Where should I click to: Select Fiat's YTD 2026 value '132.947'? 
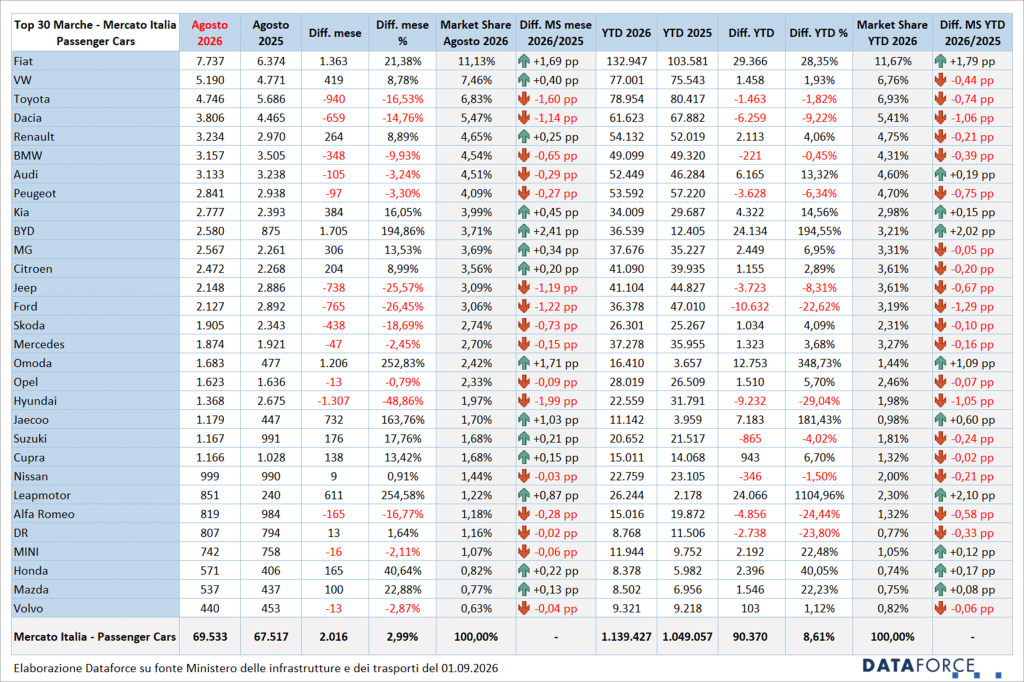pyautogui.click(x=626, y=61)
